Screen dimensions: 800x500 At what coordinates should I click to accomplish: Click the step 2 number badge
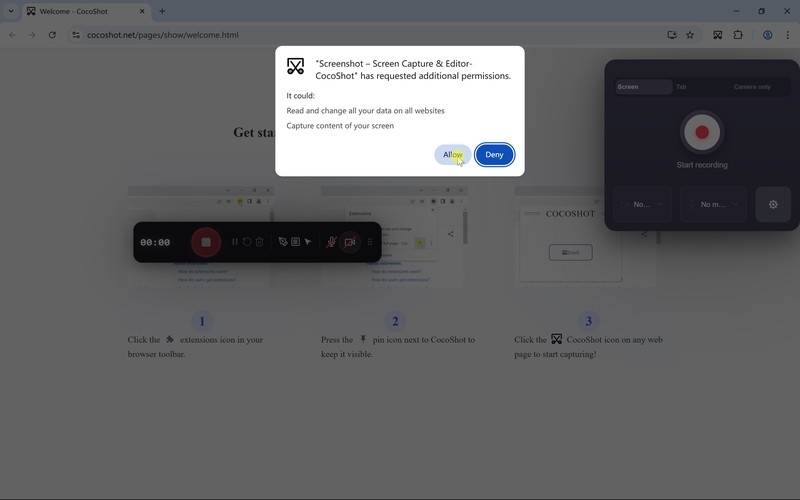point(395,321)
